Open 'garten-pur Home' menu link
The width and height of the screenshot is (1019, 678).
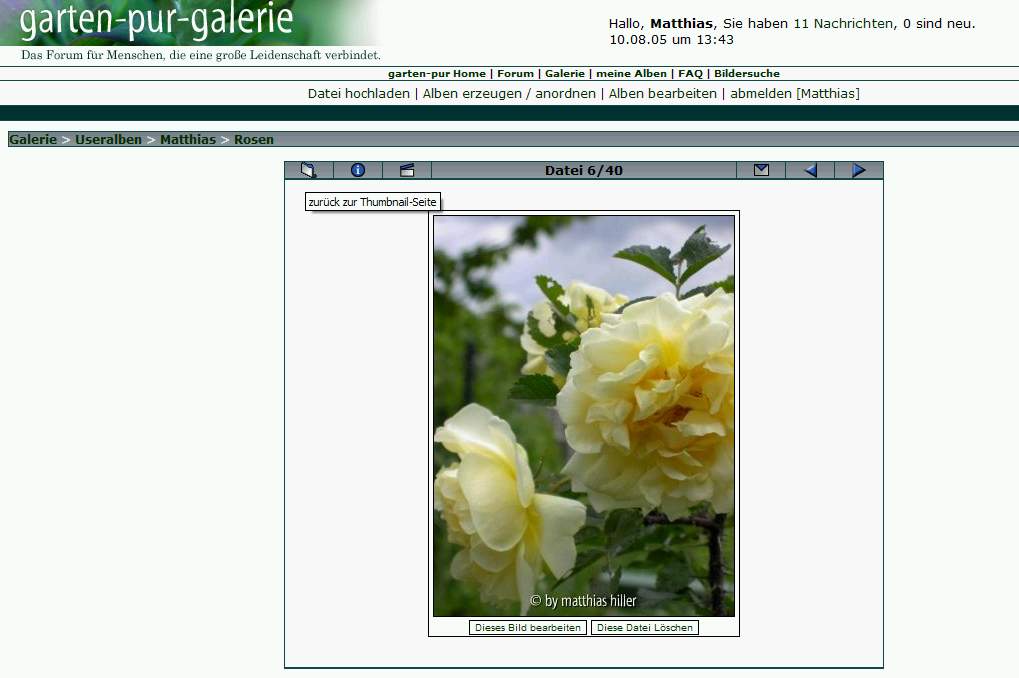click(x=436, y=74)
